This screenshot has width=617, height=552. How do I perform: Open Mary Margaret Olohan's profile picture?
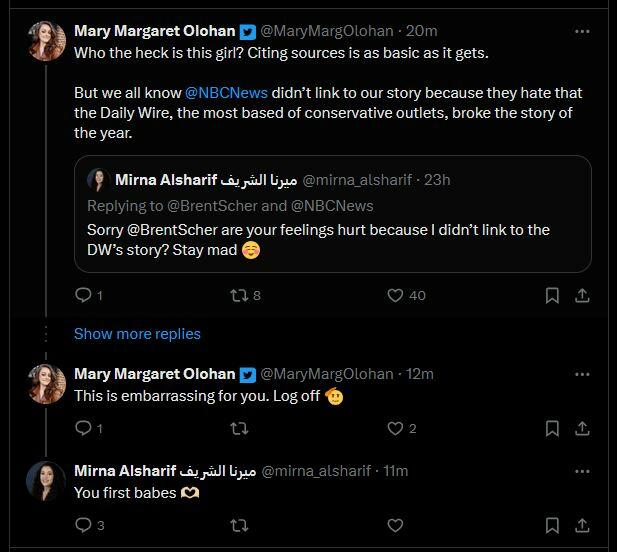(x=46, y=42)
